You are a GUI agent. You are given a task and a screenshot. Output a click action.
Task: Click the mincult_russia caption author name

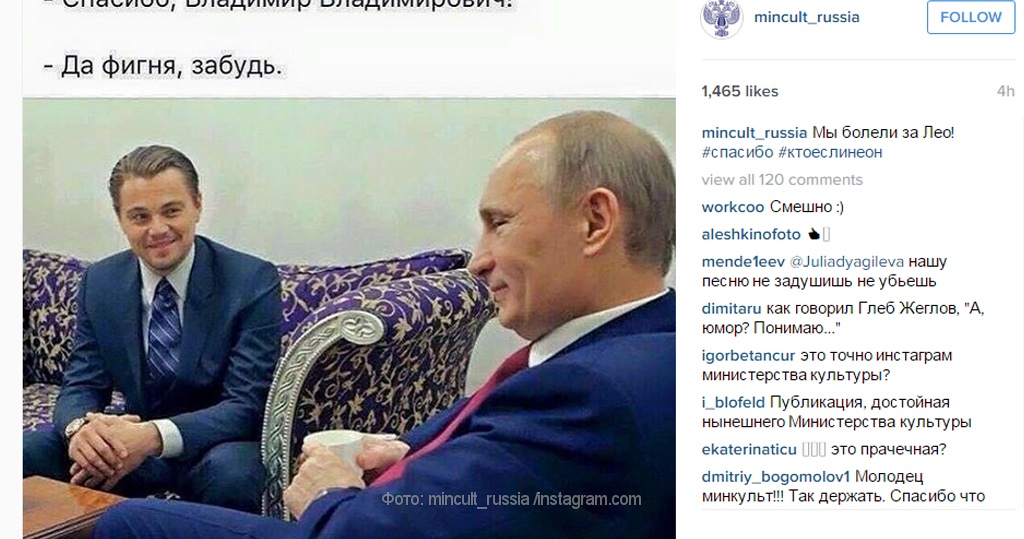click(x=754, y=133)
